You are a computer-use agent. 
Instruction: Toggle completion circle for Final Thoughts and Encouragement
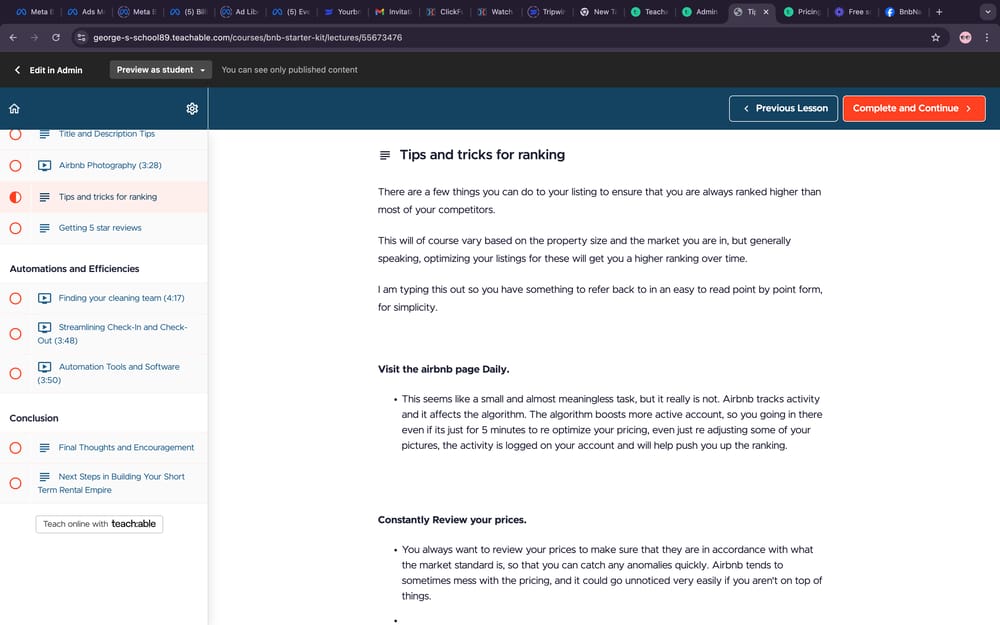[x=15, y=448]
